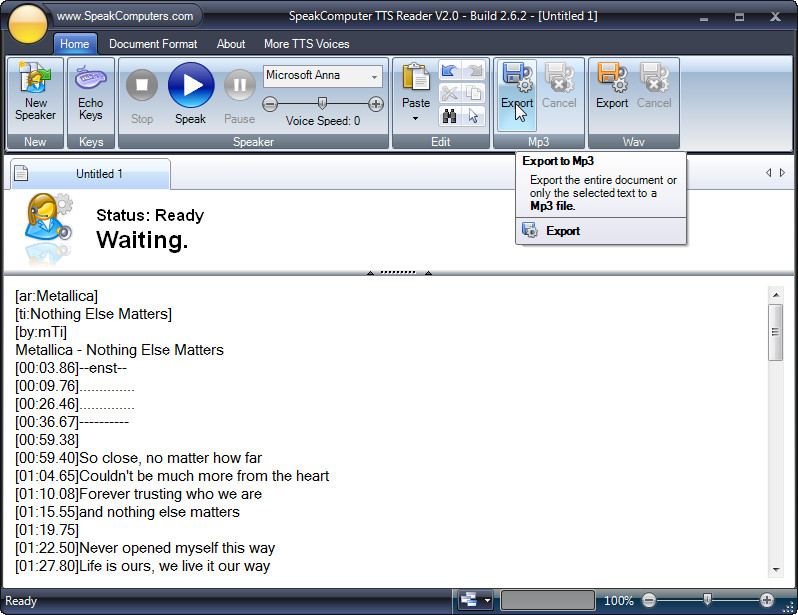Open the orange orb application menu

pos(27,23)
